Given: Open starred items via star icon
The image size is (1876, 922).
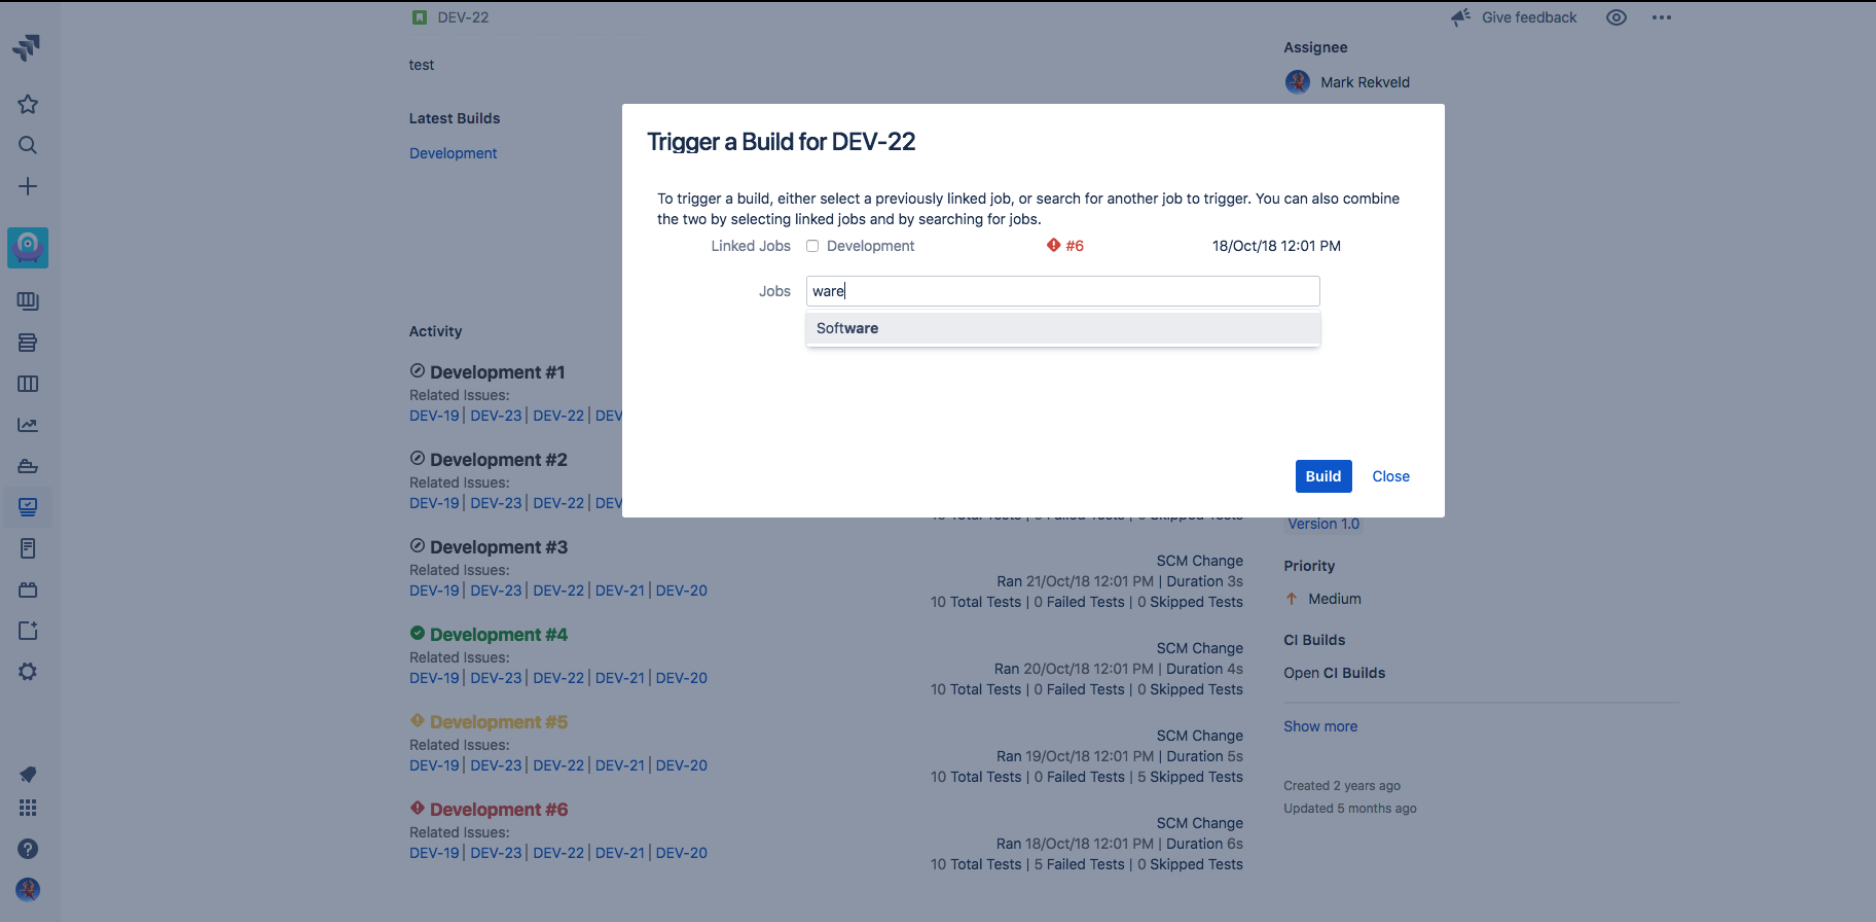Looking at the screenshot, I should pos(27,104).
